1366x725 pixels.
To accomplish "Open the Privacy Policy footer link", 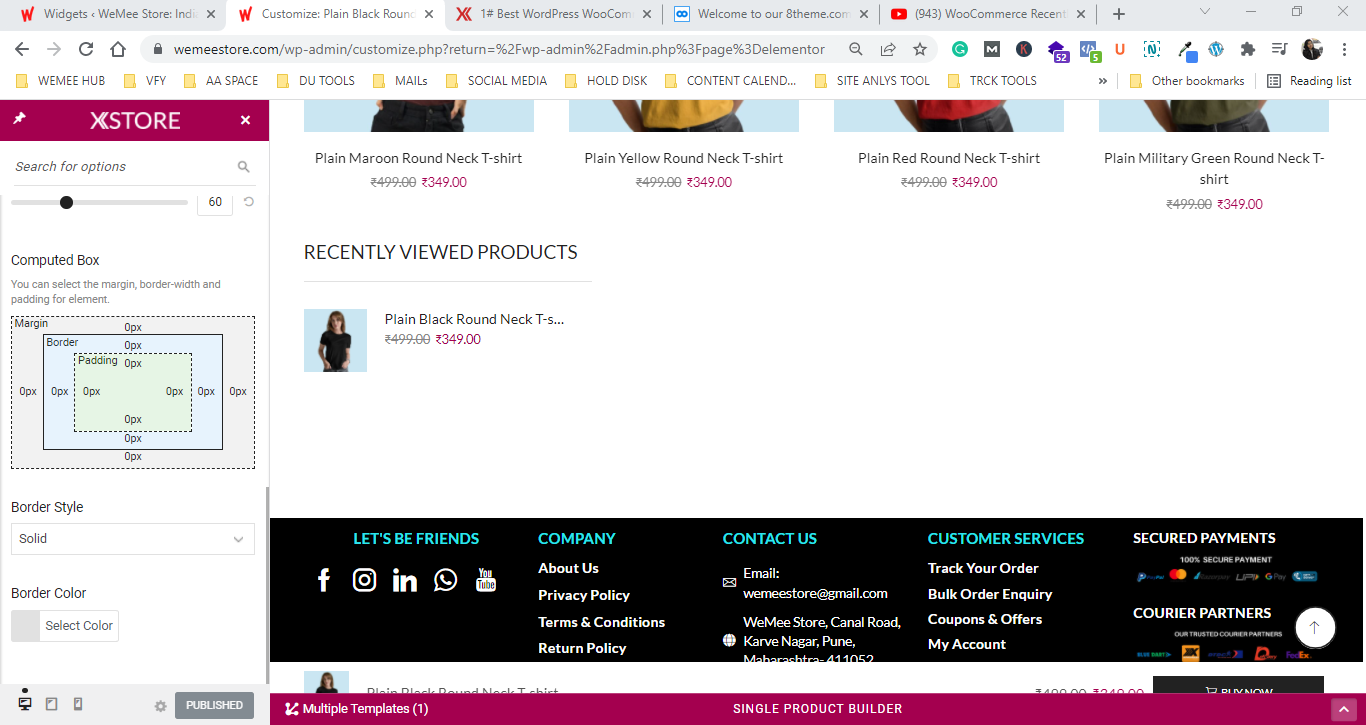I will point(584,595).
